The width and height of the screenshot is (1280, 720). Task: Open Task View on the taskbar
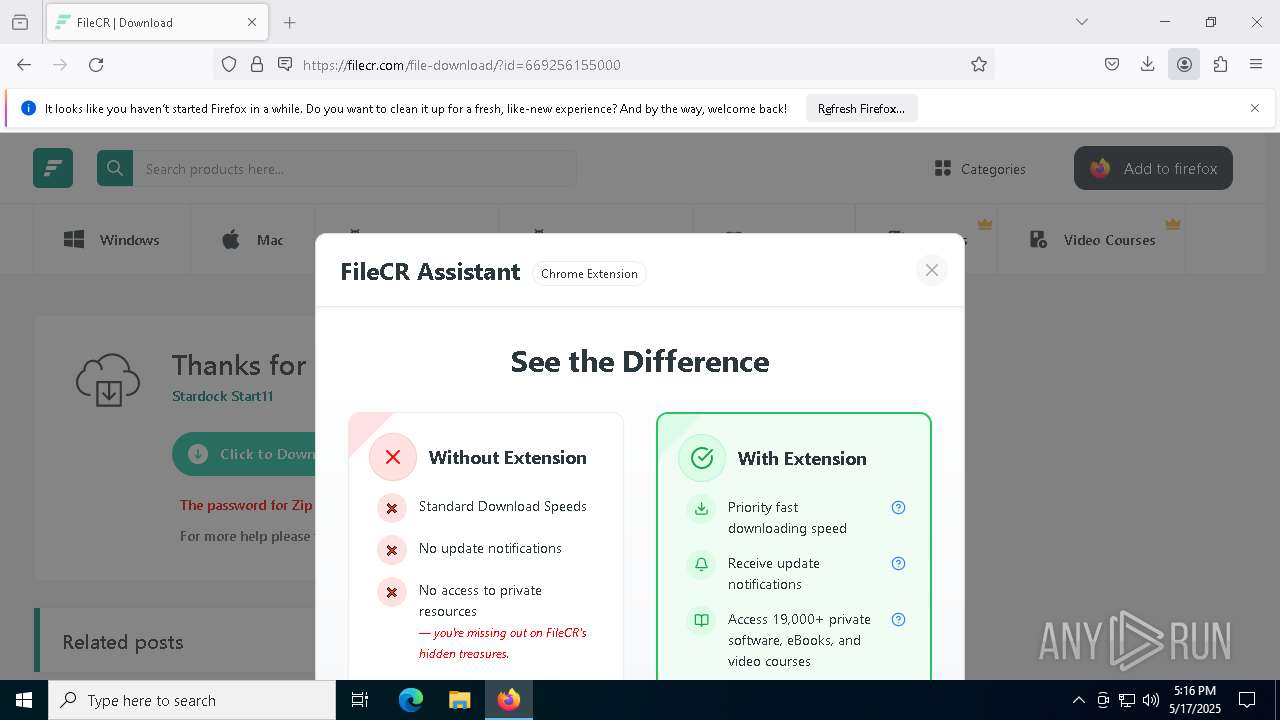(360, 700)
